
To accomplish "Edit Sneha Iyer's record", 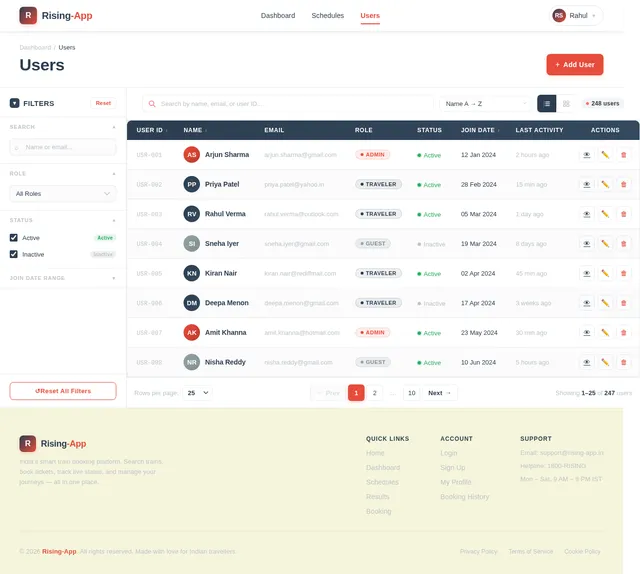I will point(605,244).
